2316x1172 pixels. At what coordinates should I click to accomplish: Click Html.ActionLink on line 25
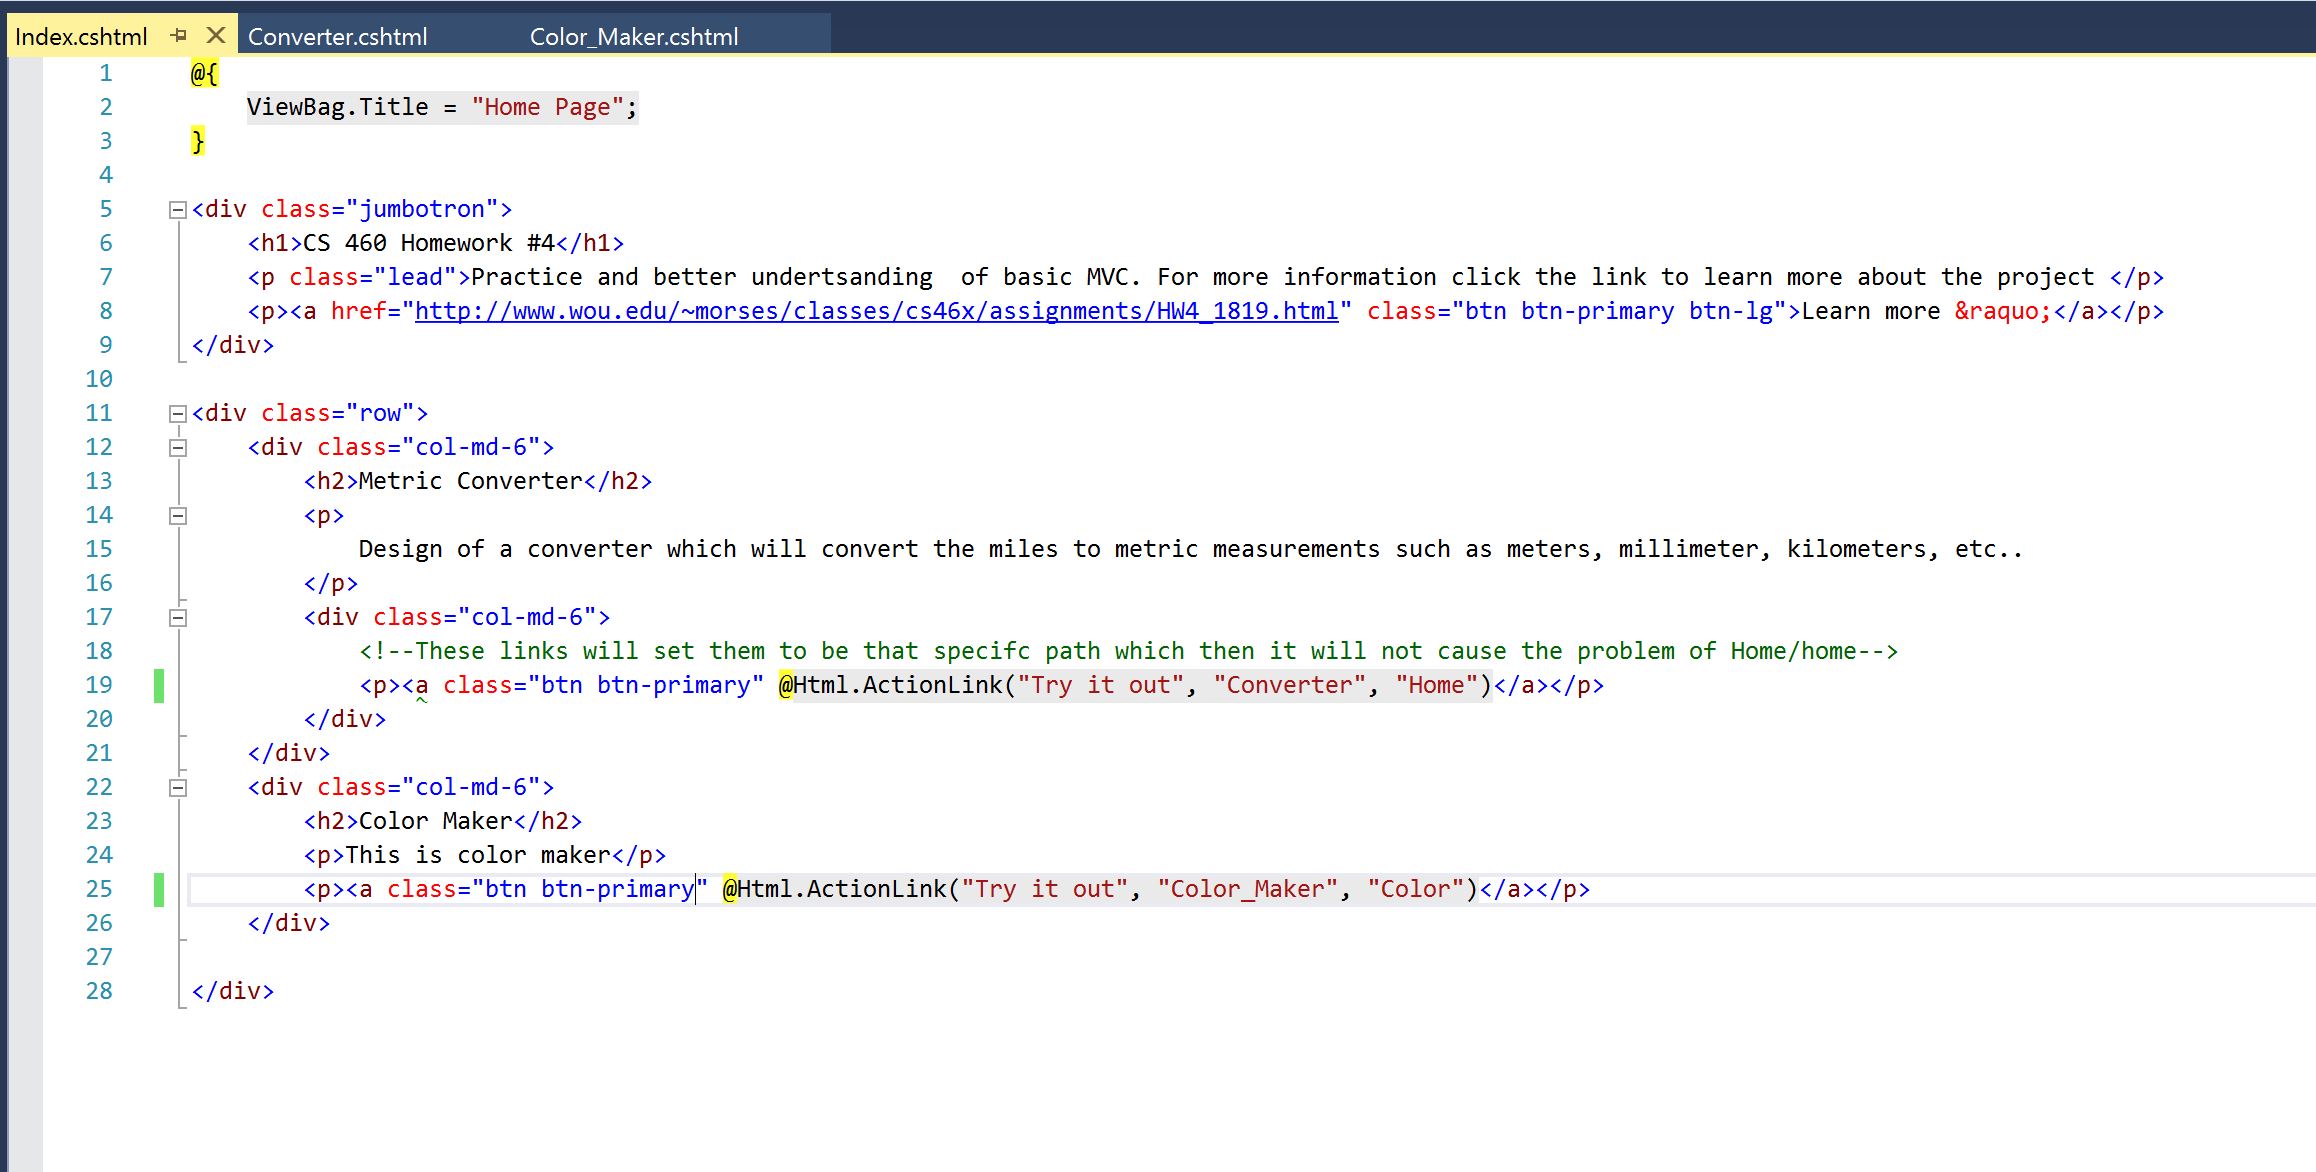[842, 889]
